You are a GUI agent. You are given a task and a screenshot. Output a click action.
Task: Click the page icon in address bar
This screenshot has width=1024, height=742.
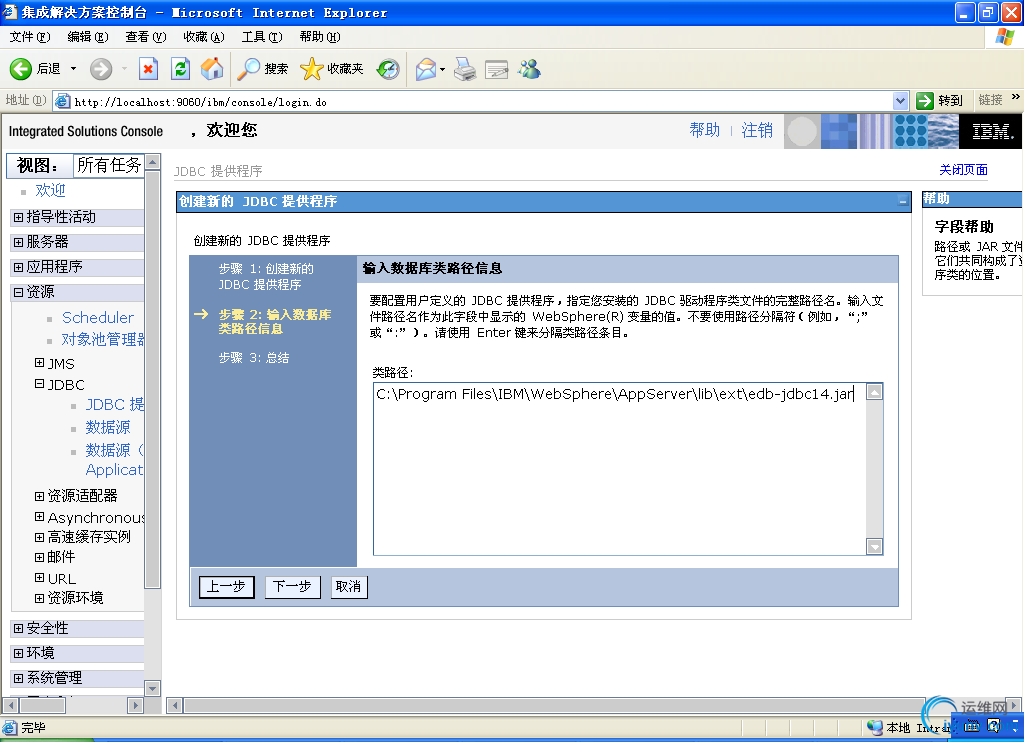coord(62,101)
